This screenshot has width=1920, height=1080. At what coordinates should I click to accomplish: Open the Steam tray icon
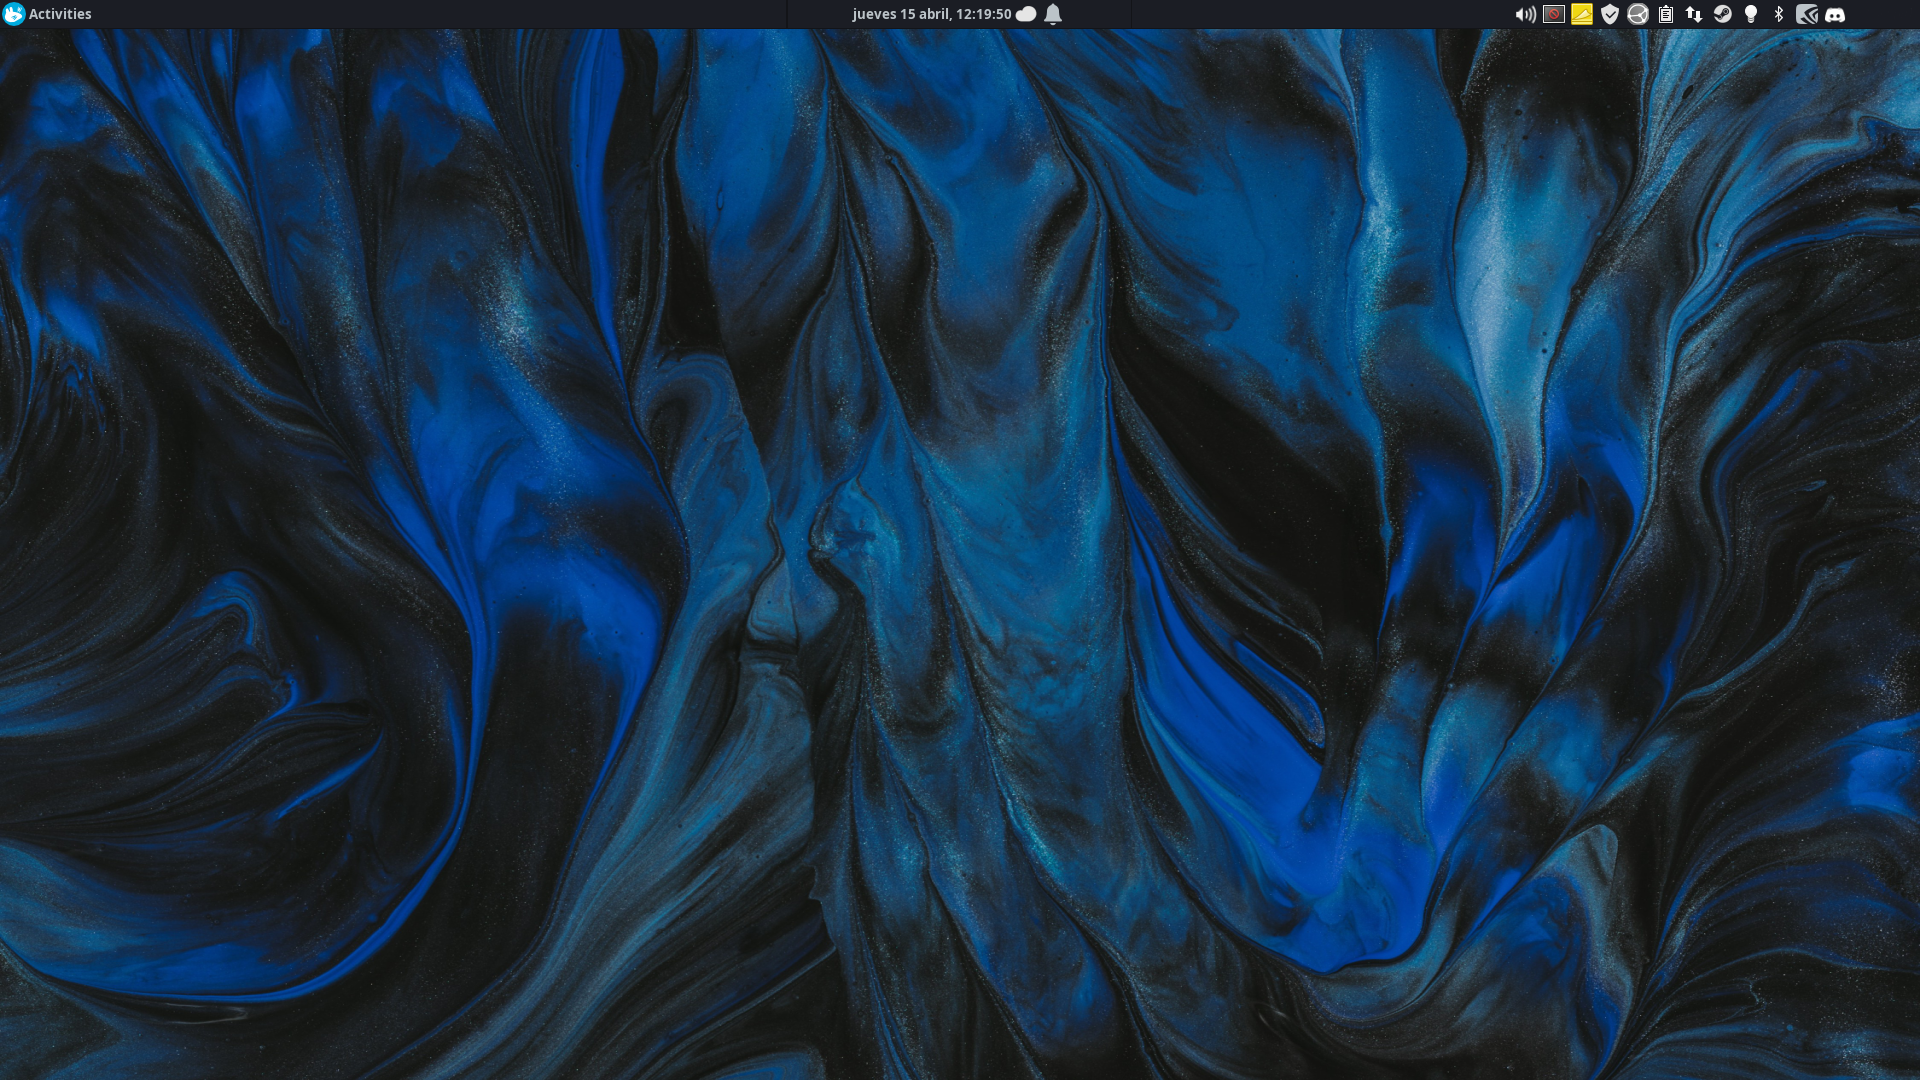point(1722,14)
